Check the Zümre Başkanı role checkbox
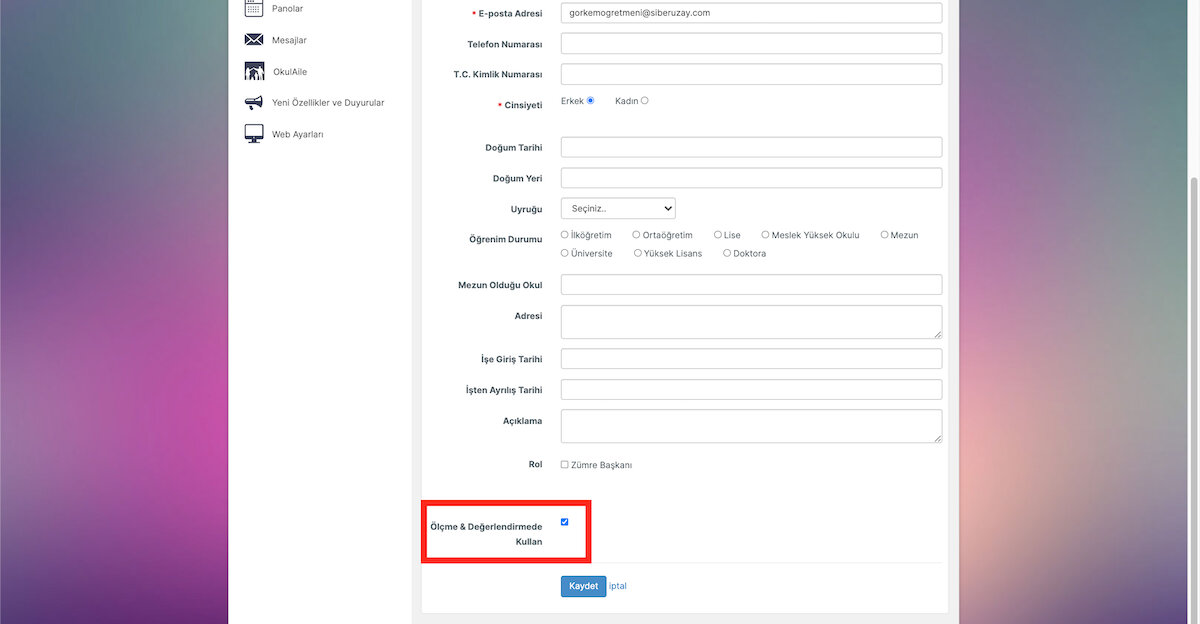This screenshot has height=624, width=1200. click(565, 465)
